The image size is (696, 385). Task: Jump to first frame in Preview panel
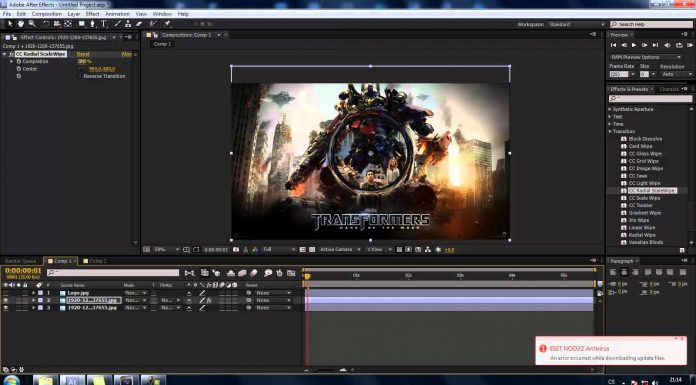613,45
